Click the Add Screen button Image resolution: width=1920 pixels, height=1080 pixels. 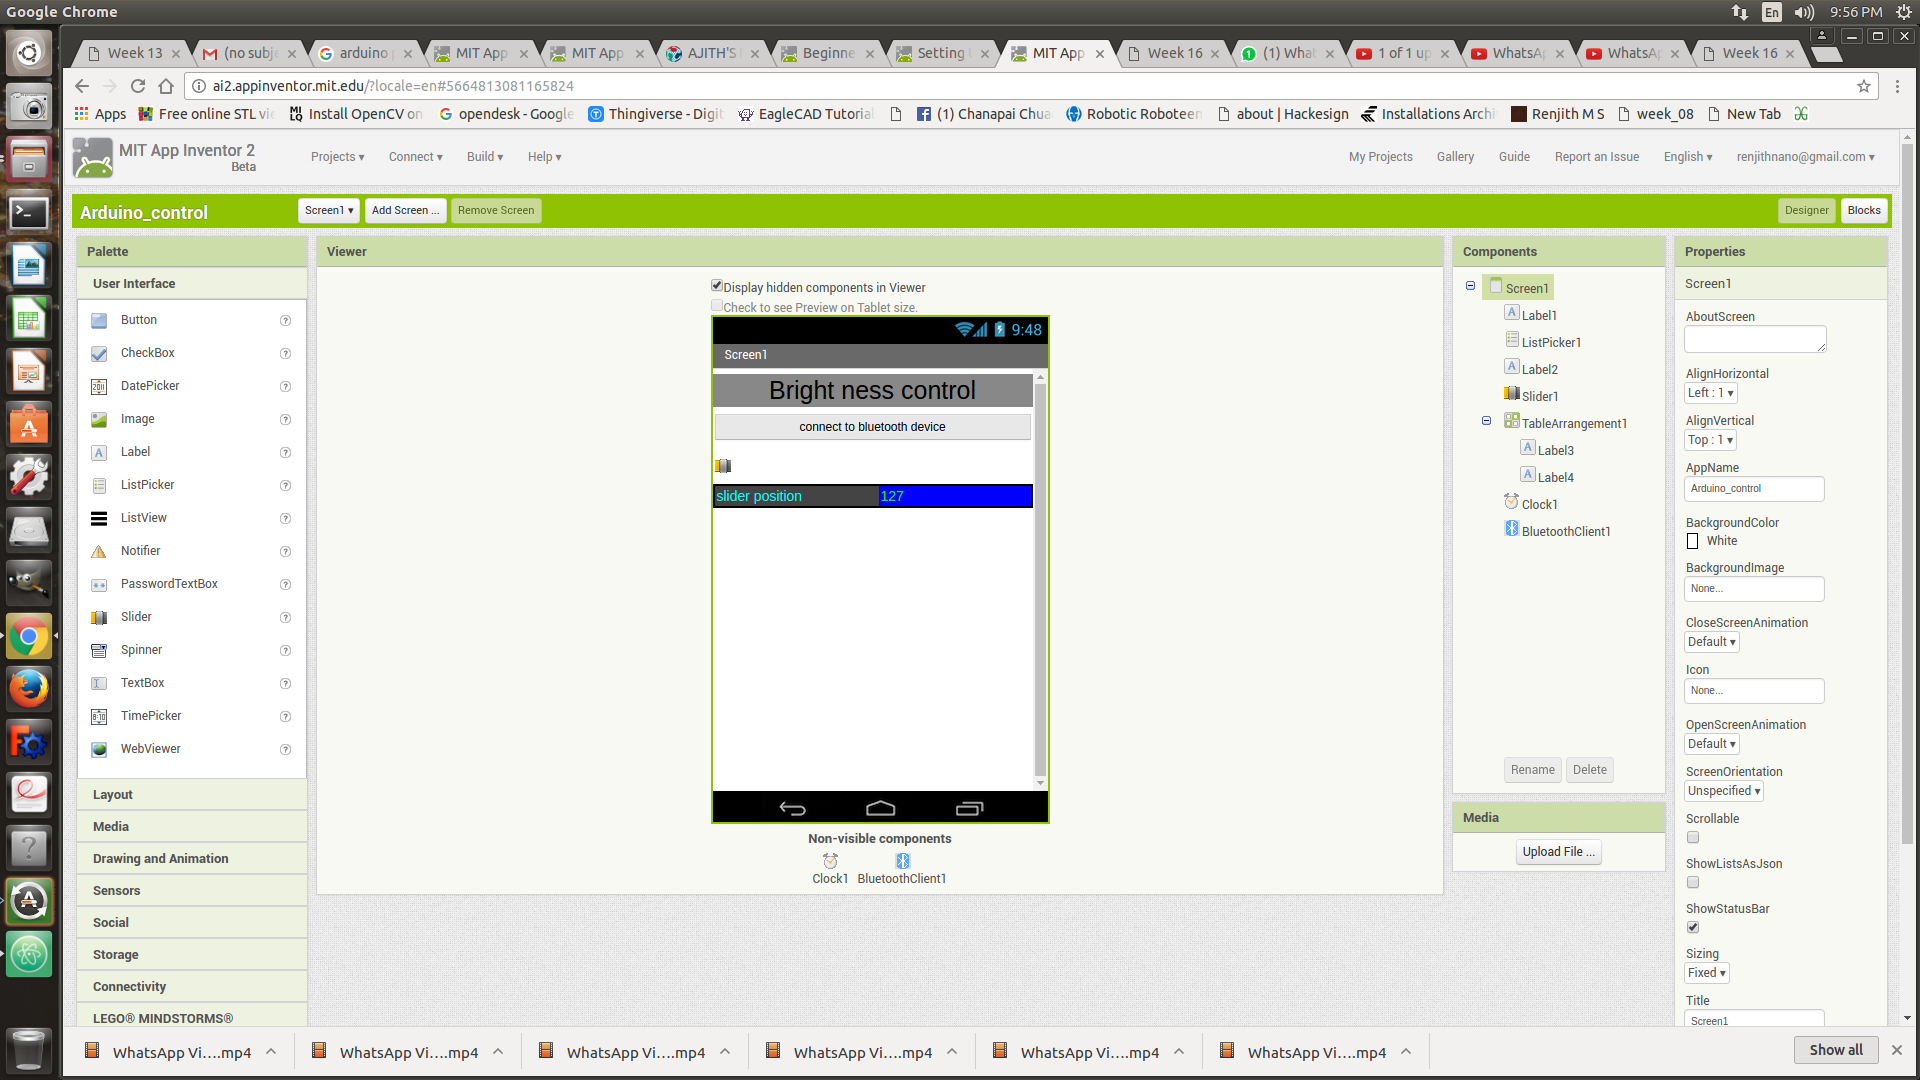tap(405, 211)
